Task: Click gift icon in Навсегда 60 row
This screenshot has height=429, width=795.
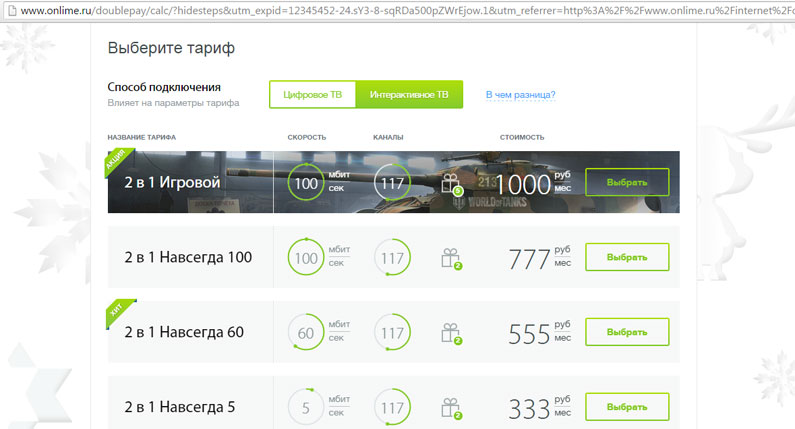Action: [450, 333]
